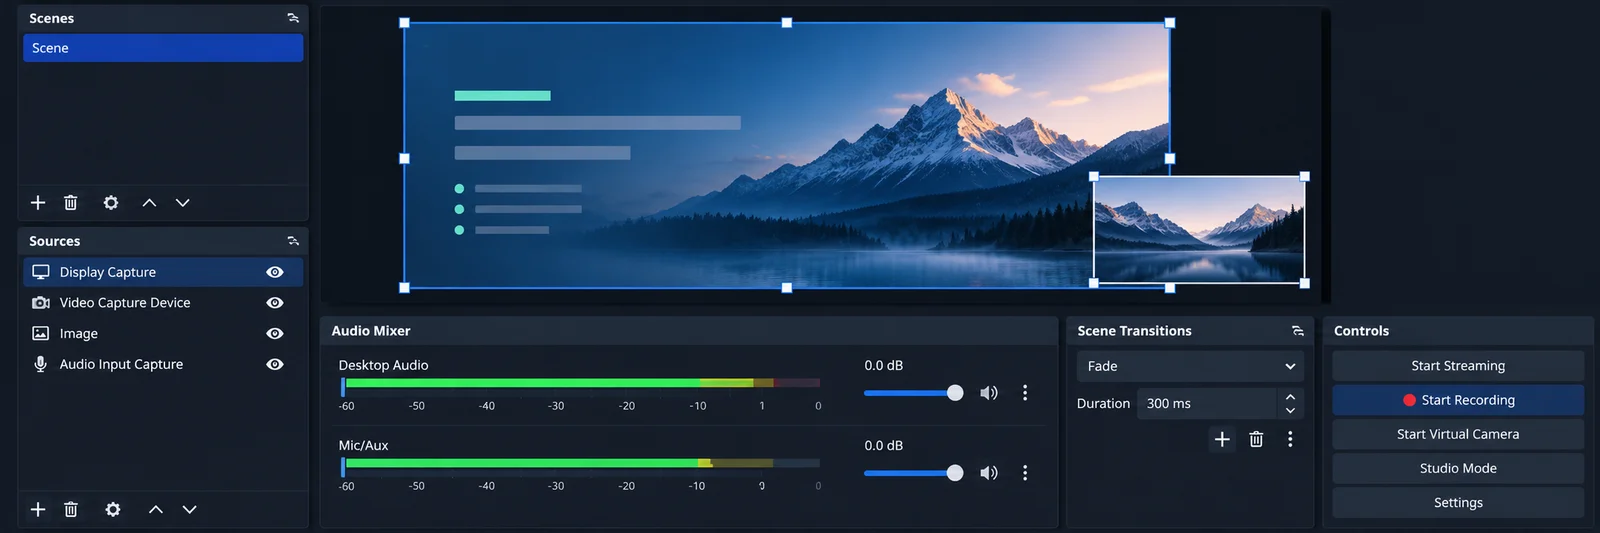Toggle visibility of Video Capture Device
The height and width of the screenshot is (533, 1600).
[x=275, y=303]
